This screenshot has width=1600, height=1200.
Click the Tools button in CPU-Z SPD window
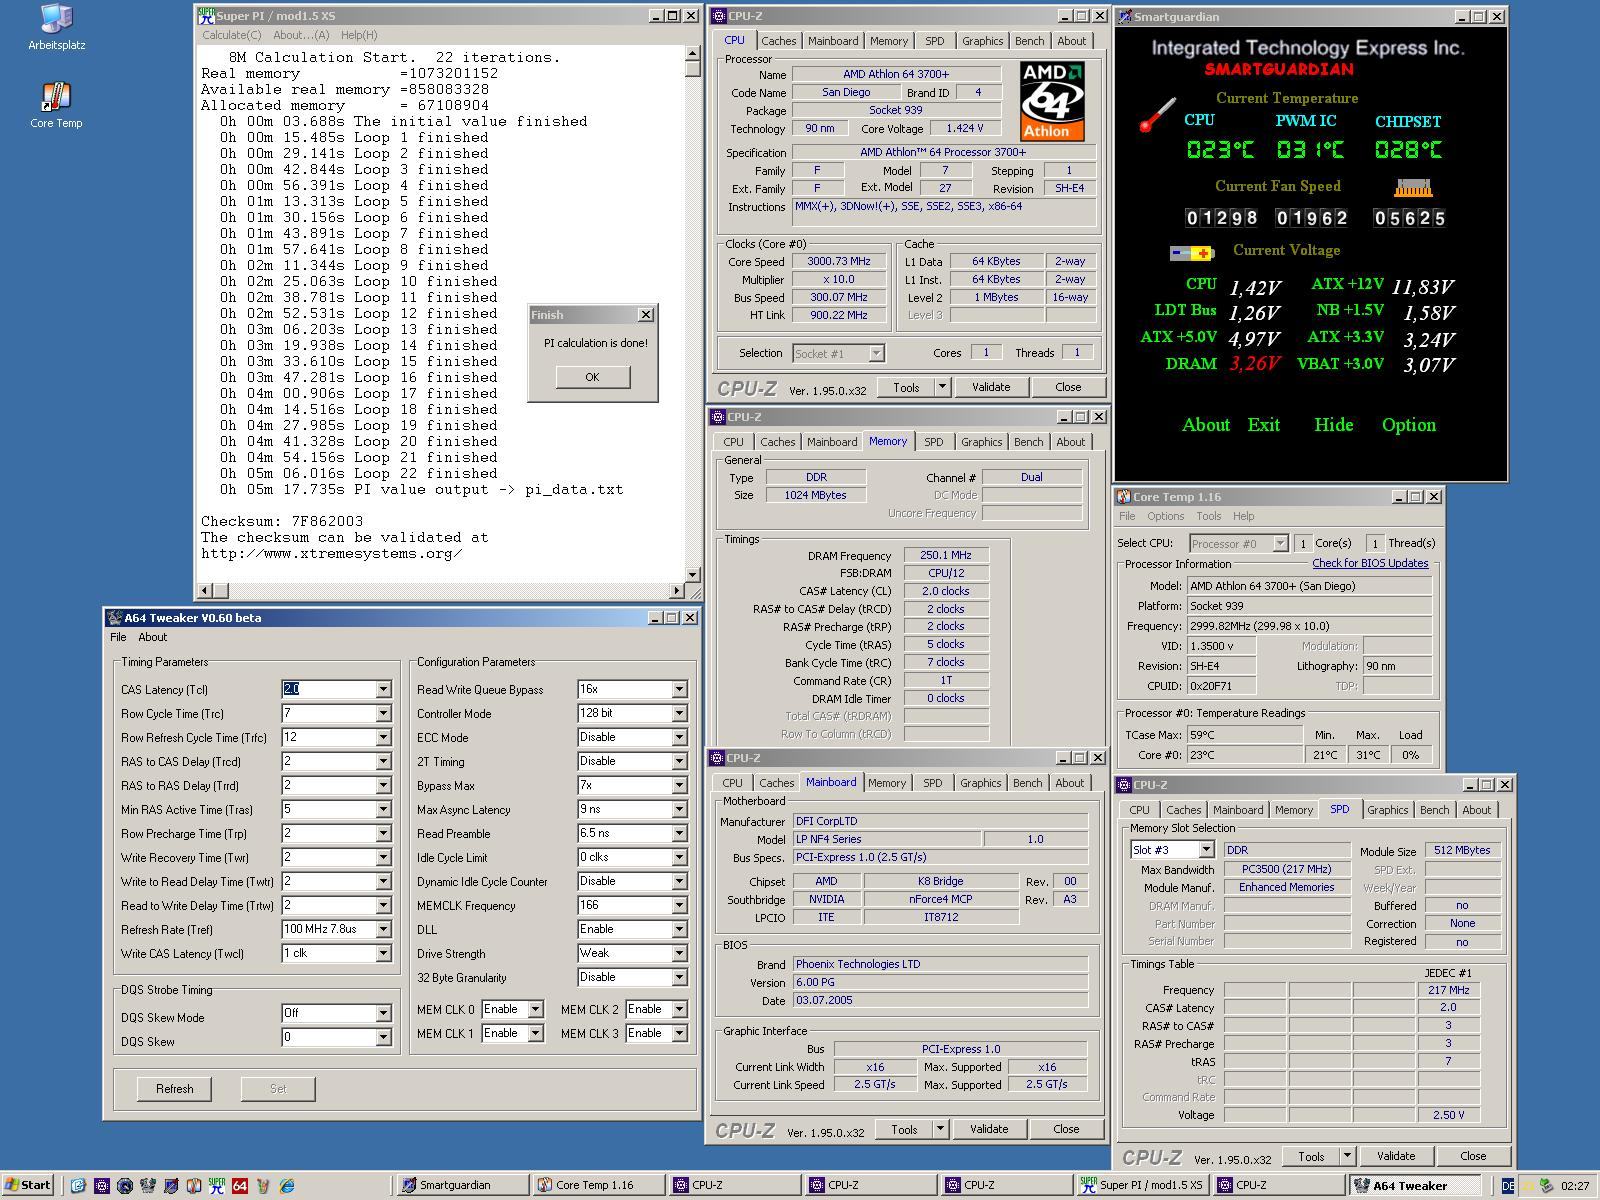1311,1156
